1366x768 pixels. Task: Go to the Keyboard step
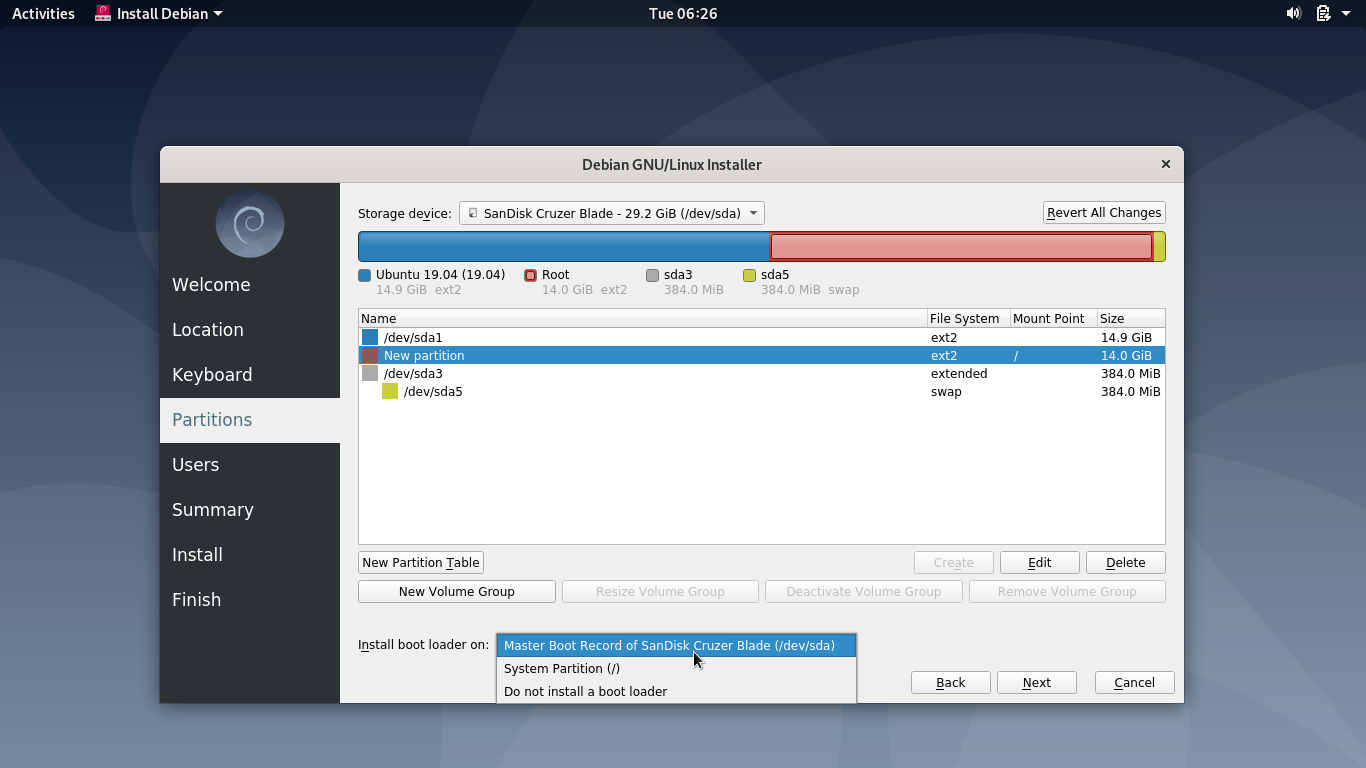pos(250,375)
